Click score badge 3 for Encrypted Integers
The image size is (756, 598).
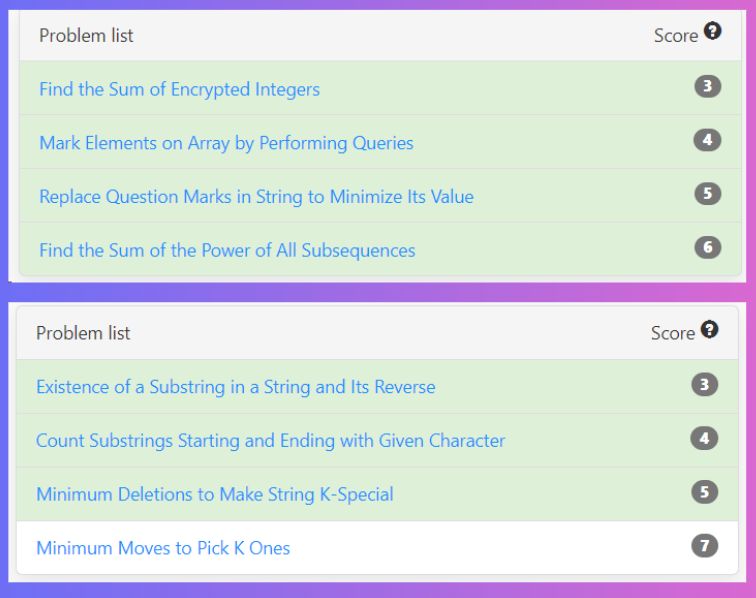coord(707,86)
